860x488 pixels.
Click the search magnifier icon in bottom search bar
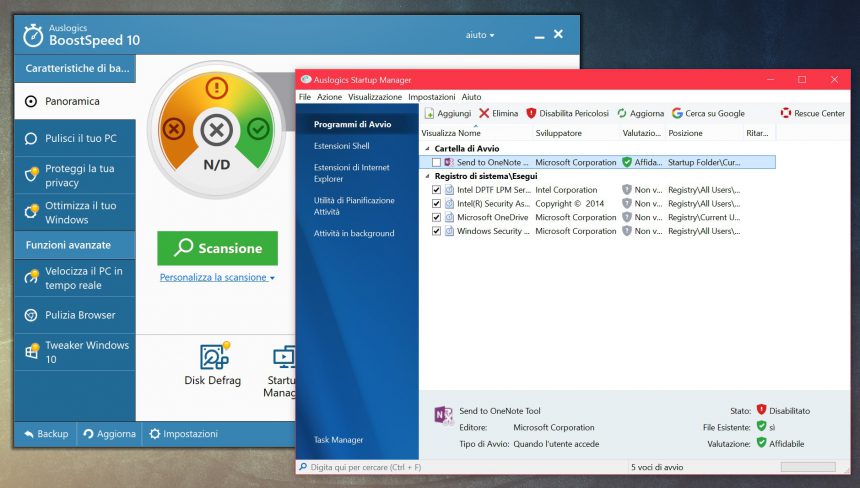[303, 467]
